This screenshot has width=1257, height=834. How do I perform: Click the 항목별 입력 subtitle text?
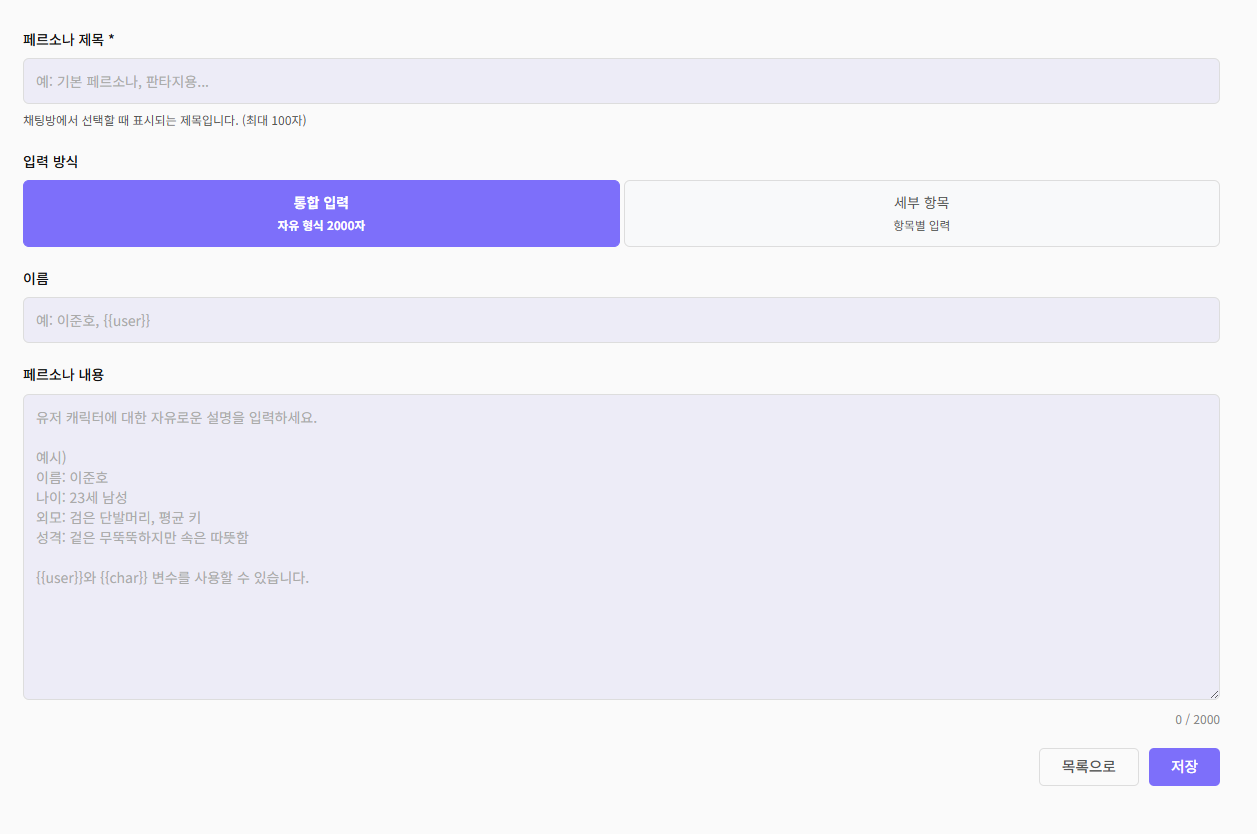pos(921,226)
